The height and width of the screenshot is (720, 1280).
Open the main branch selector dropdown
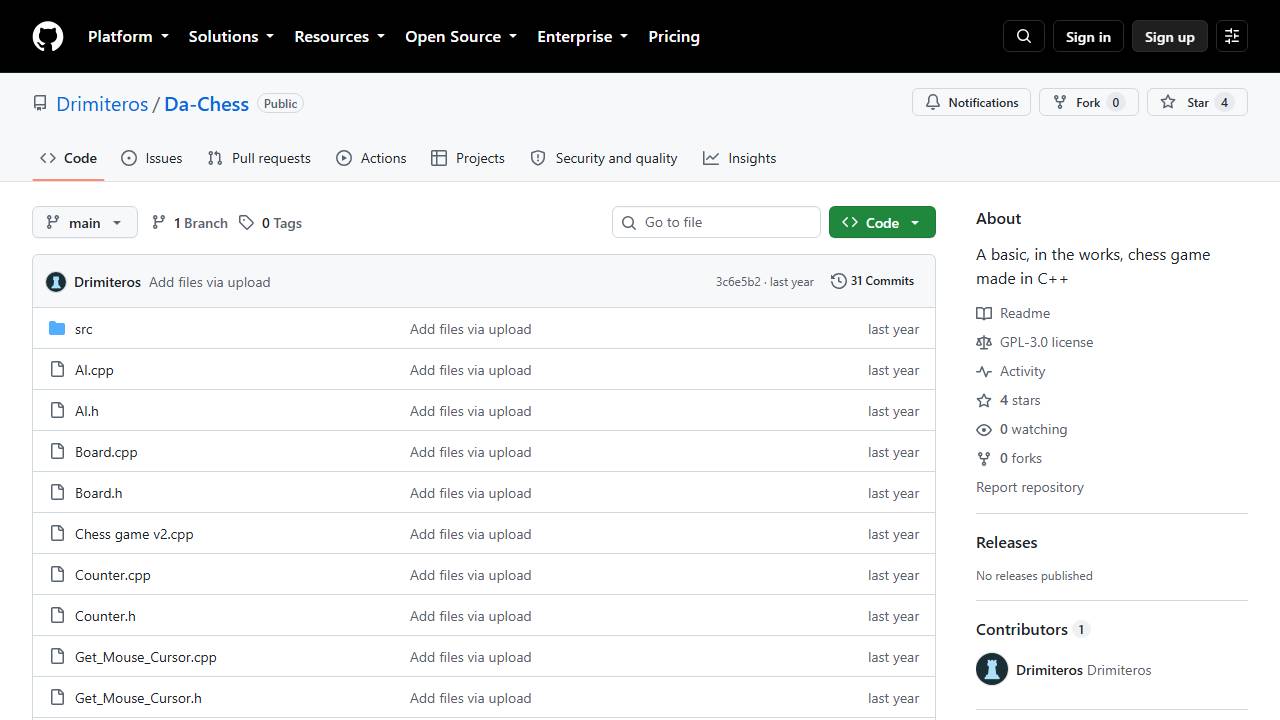click(85, 222)
